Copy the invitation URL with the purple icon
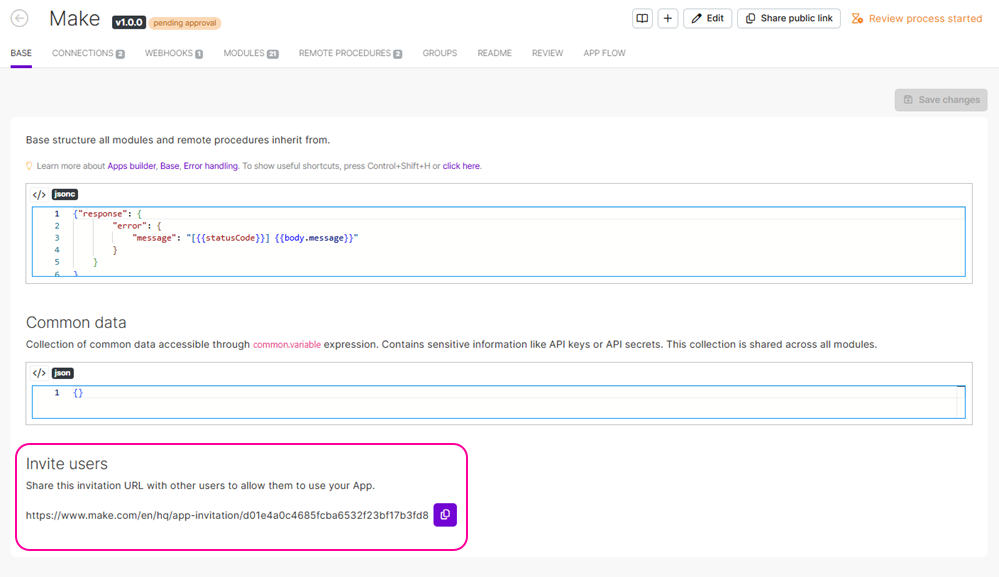999x577 pixels. [x=445, y=515]
